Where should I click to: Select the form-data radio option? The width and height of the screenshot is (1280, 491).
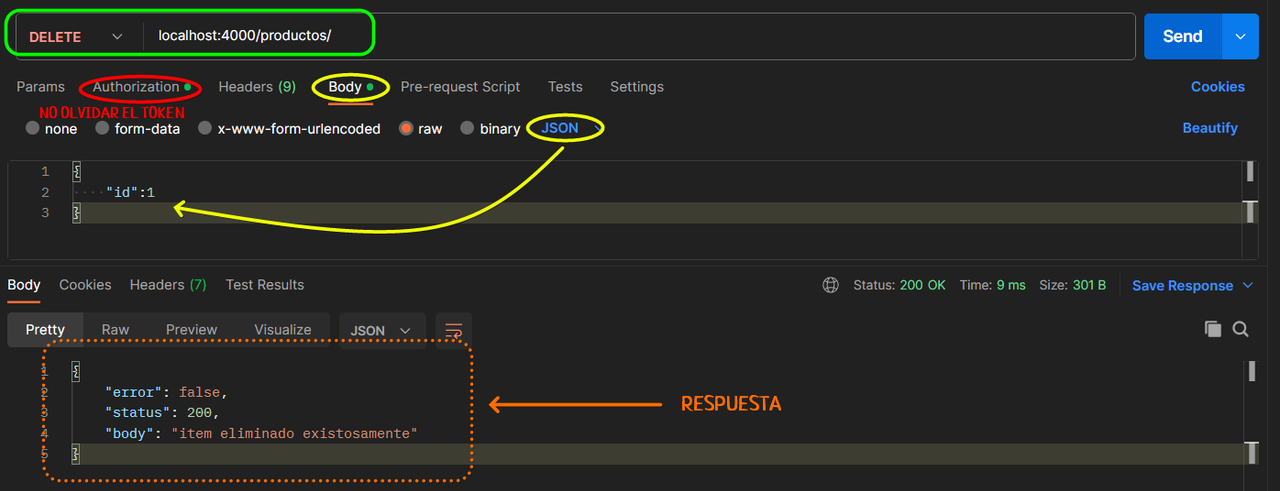click(102, 128)
